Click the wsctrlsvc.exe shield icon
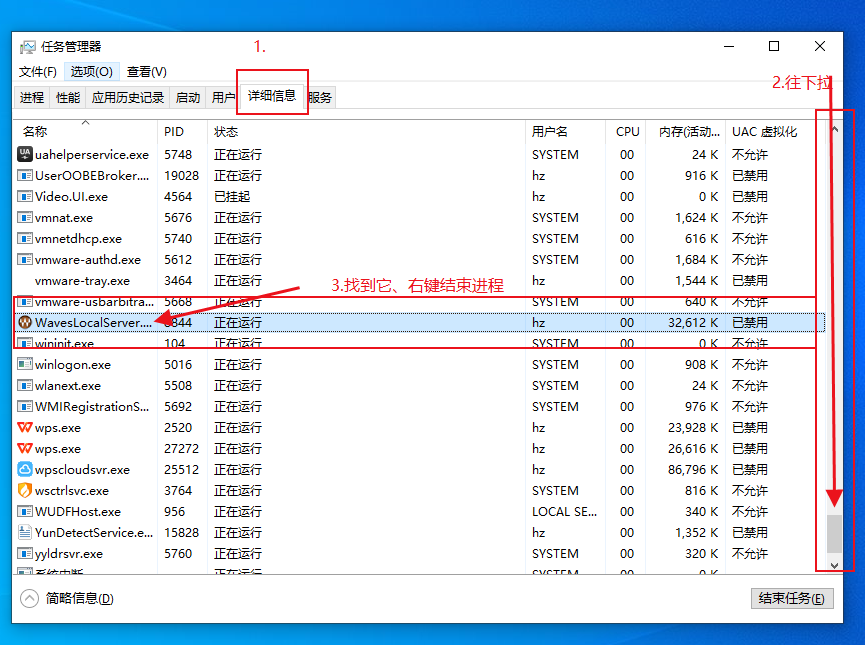The height and width of the screenshot is (645, 865). (x=25, y=491)
